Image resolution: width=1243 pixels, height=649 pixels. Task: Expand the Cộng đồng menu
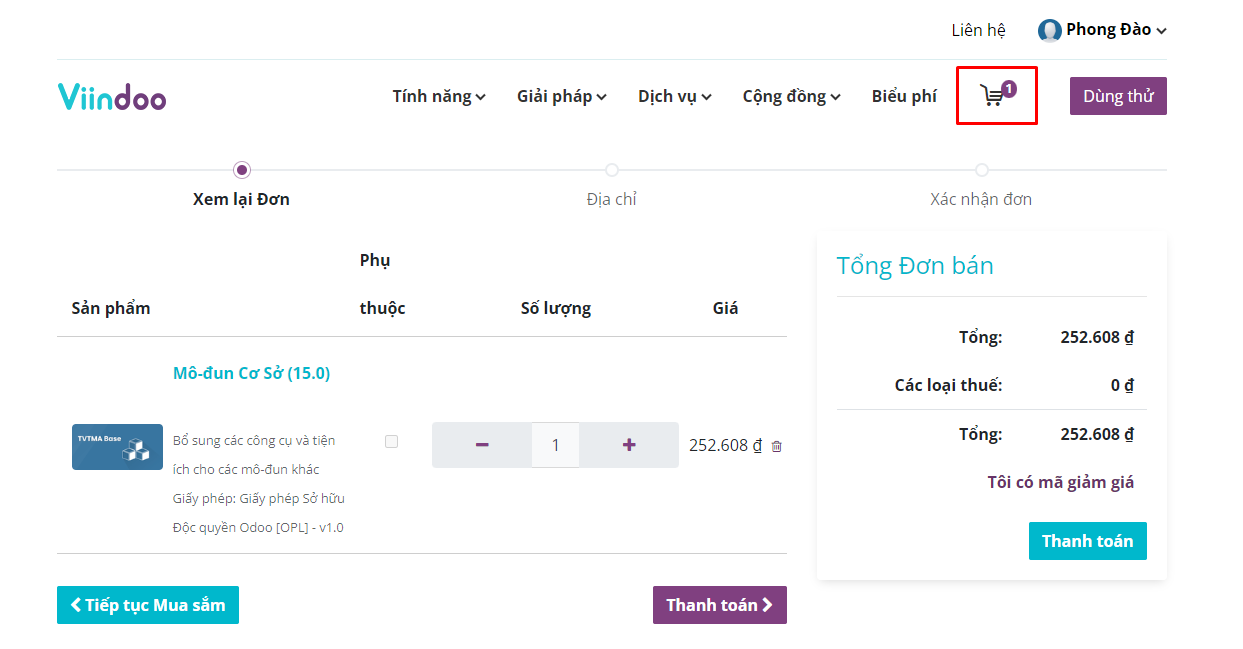pyautogui.click(x=792, y=96)
